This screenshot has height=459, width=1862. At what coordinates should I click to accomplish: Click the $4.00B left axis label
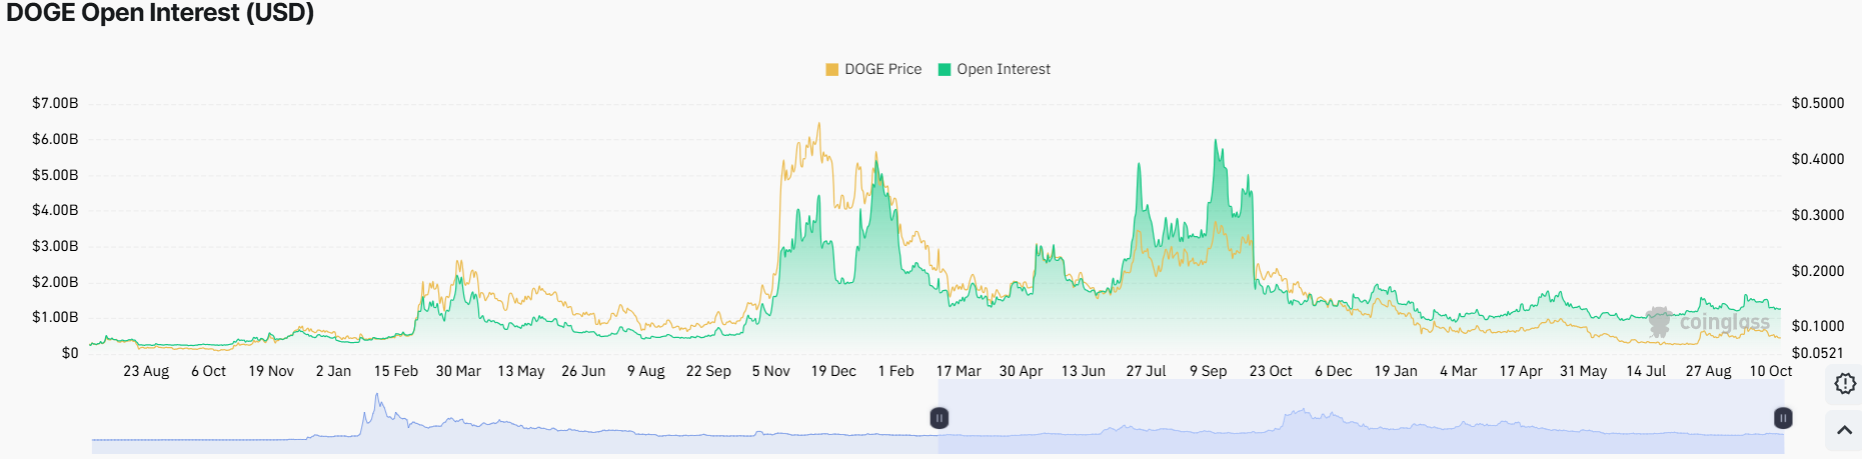click(x=55, y=210)
